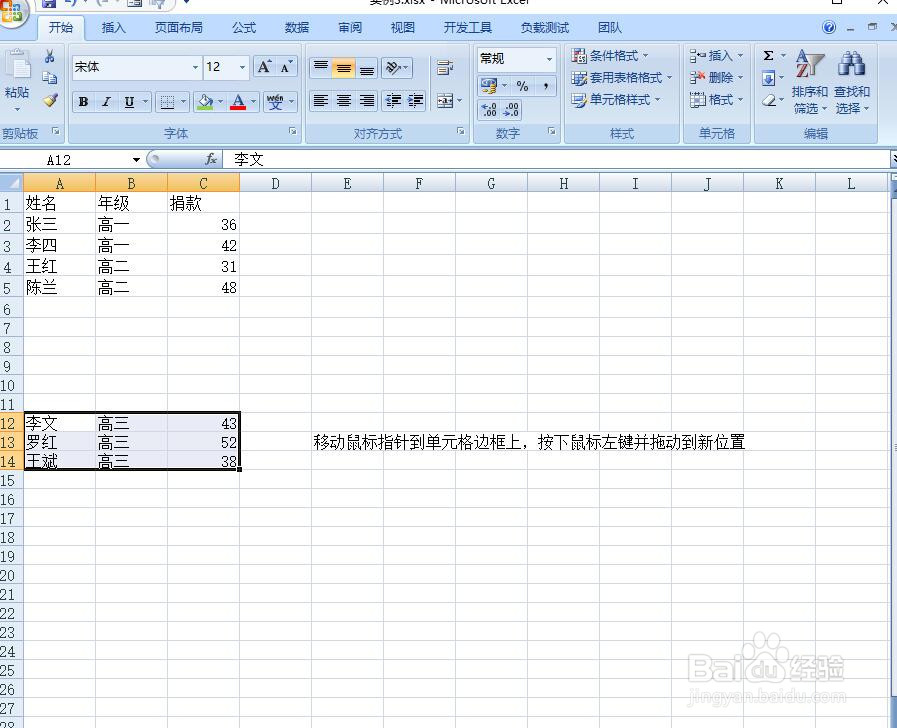The height and width of the screenshot is (728, 897).
Task: Decrease font size with the small A
Action: (x=285, y=67)
